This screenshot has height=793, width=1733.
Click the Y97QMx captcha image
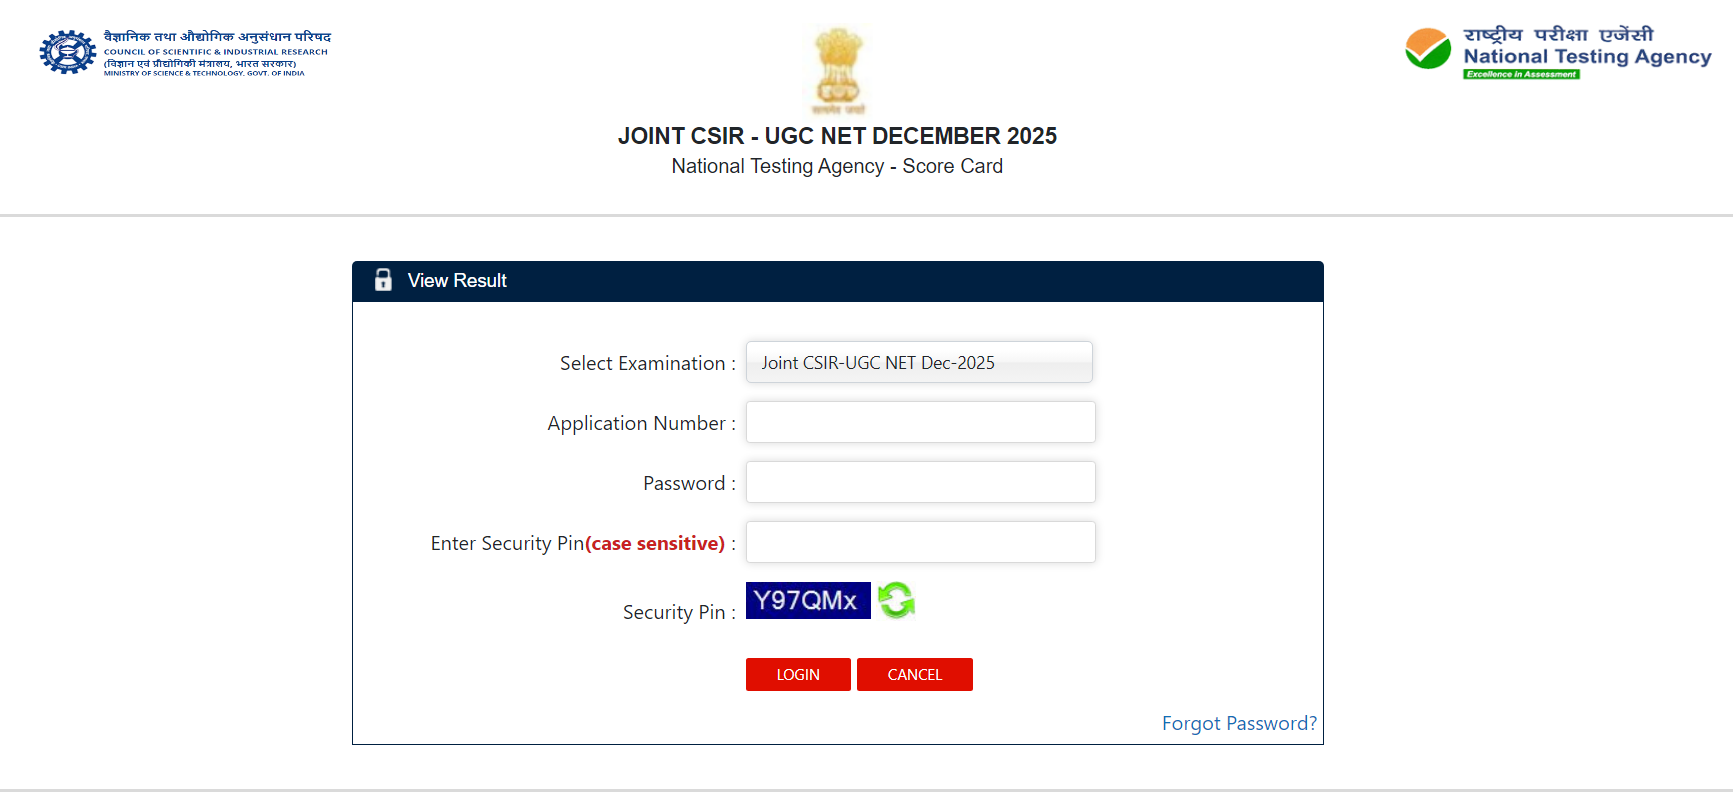807,600
